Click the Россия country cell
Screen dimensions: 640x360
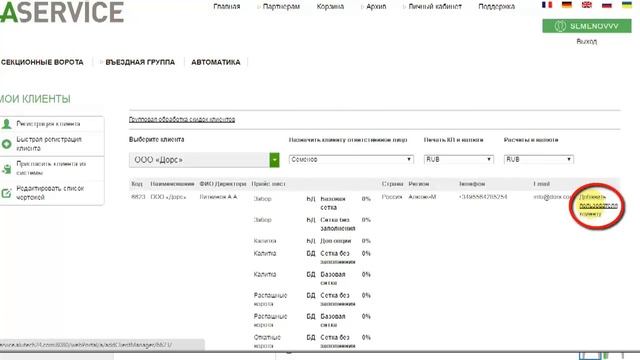(x=392, y=197)
